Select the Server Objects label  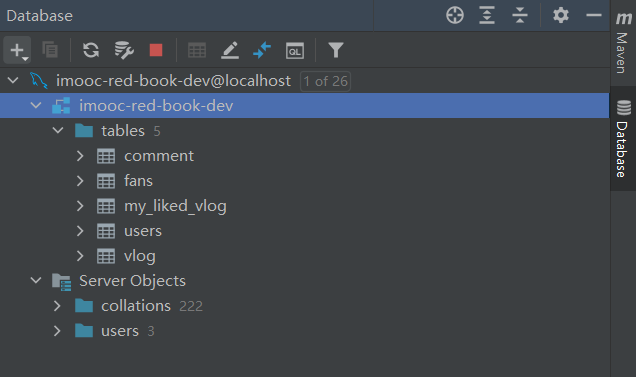(132, 281)
